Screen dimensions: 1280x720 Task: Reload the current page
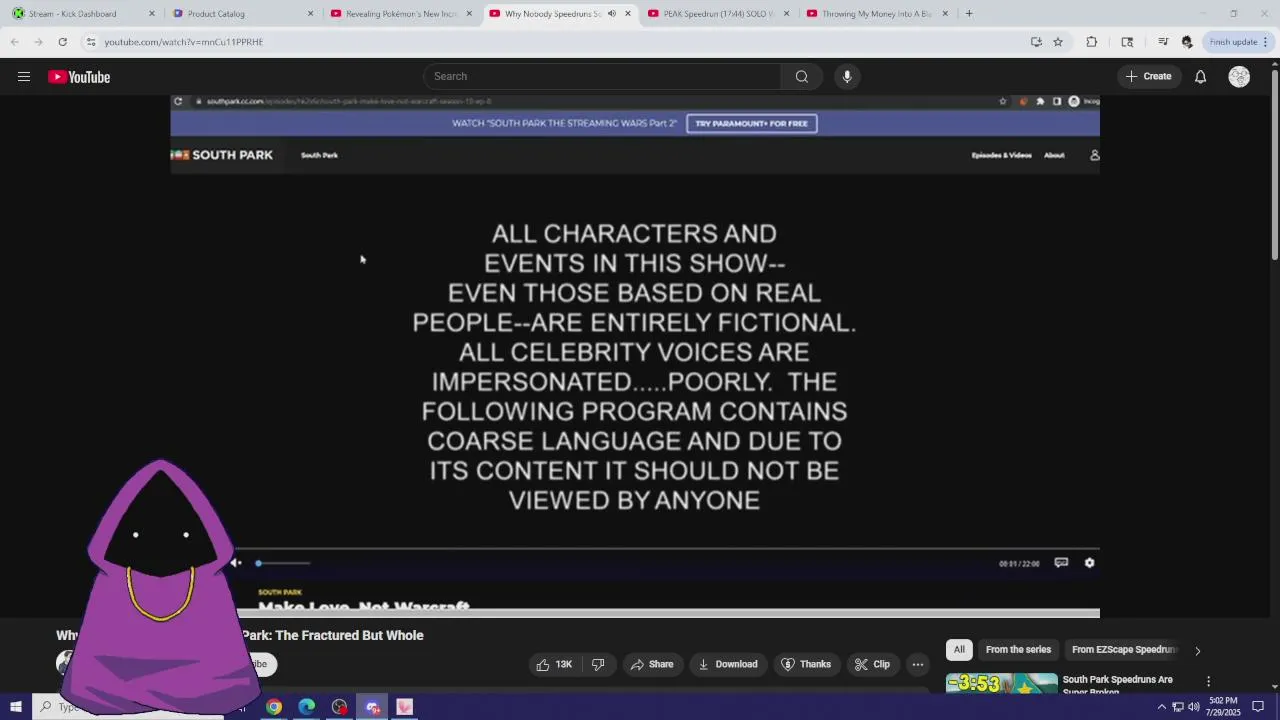62,42
